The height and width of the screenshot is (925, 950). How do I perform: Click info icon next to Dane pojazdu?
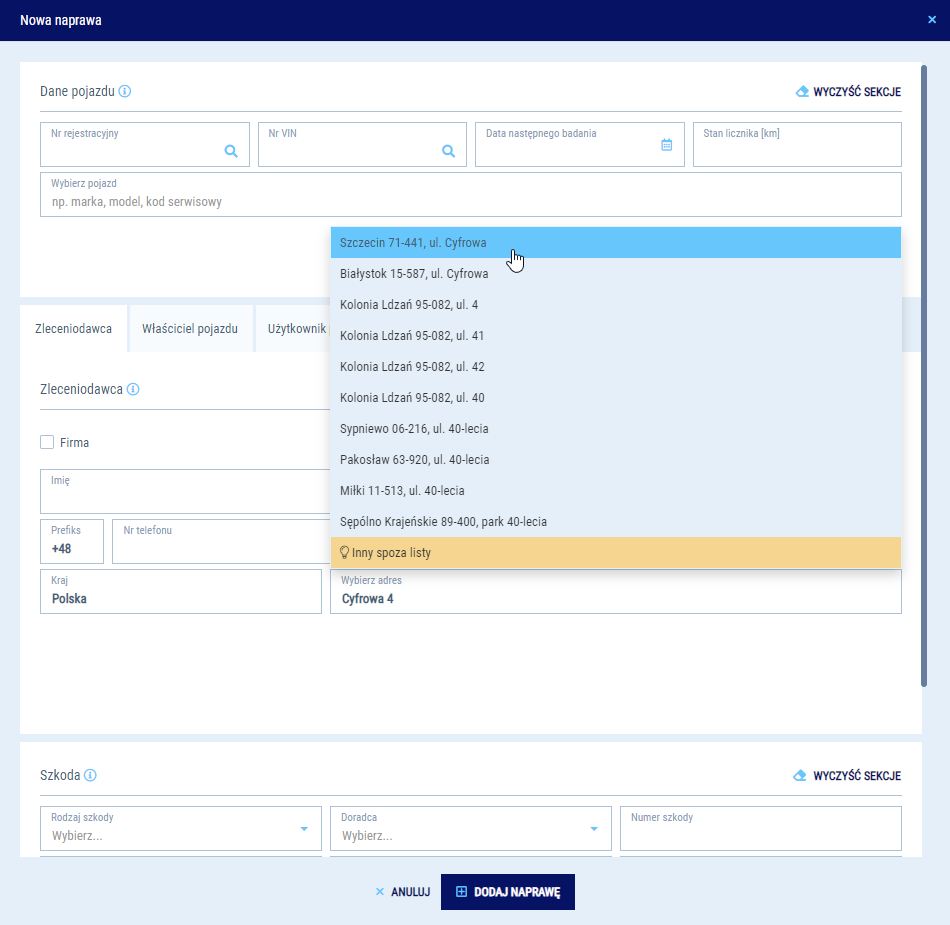pyautogui.click(x=125, y=91)
